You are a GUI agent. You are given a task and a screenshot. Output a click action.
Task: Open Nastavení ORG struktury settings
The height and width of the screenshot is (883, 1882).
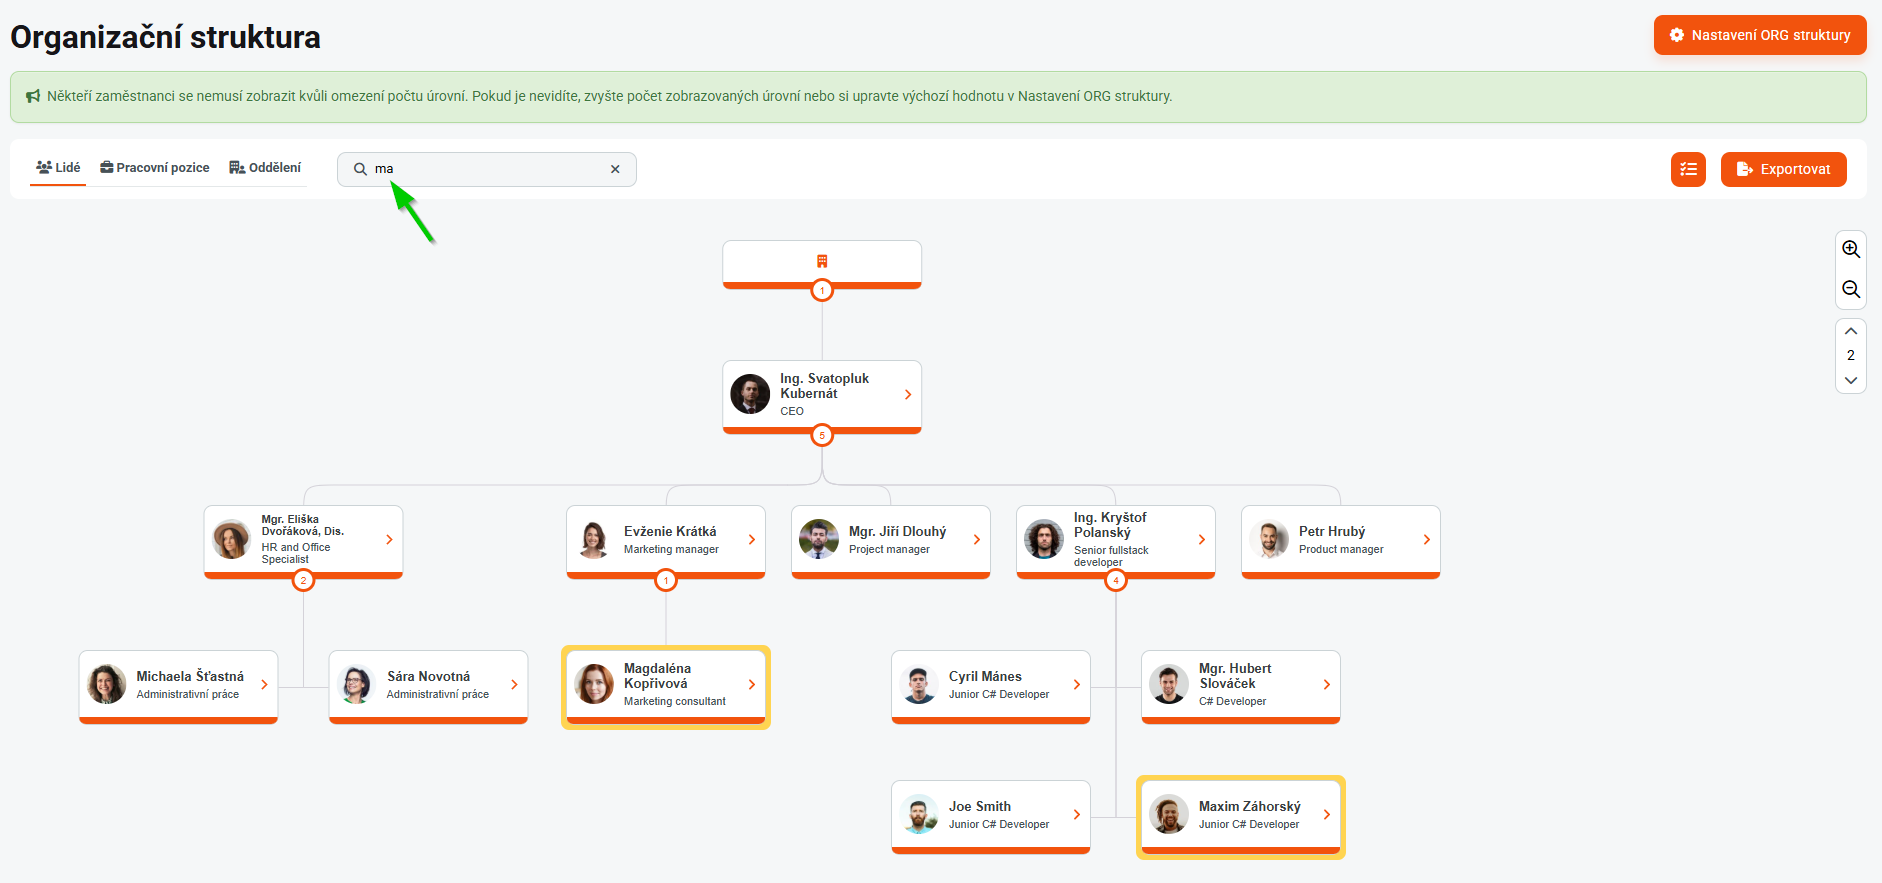[1760, 35]
